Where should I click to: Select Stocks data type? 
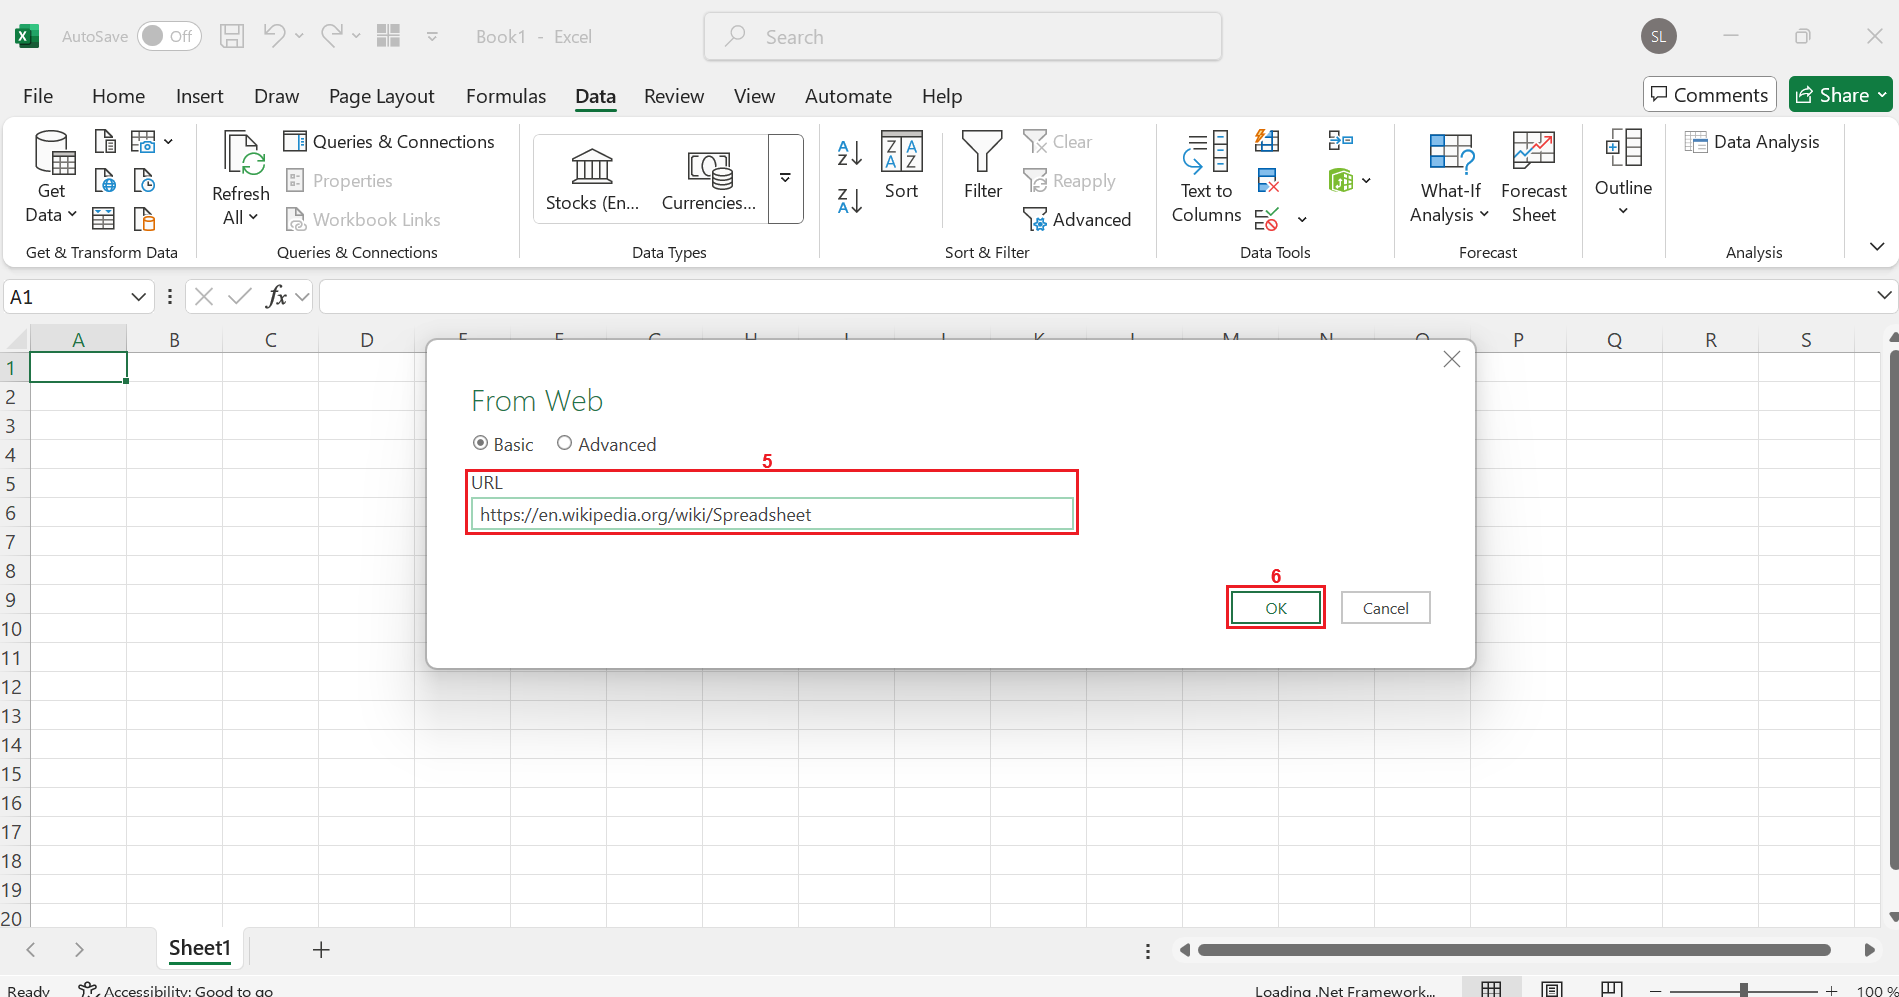[x=592, y=179]
